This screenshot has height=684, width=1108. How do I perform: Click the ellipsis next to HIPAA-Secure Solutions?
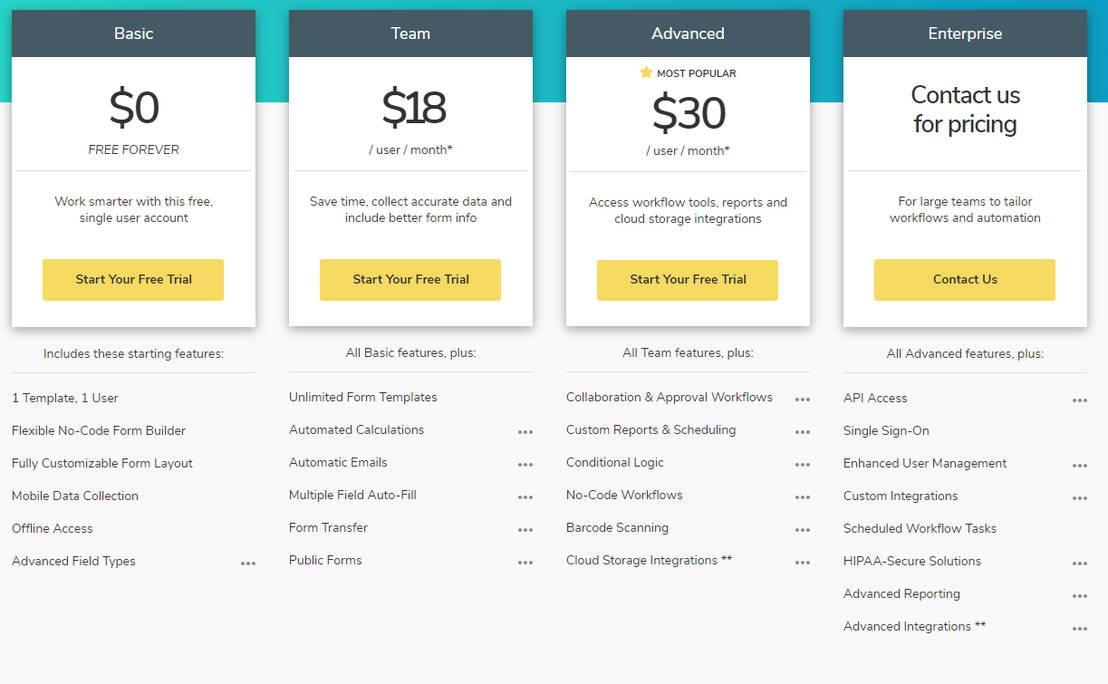click(x=1079, y=563)
